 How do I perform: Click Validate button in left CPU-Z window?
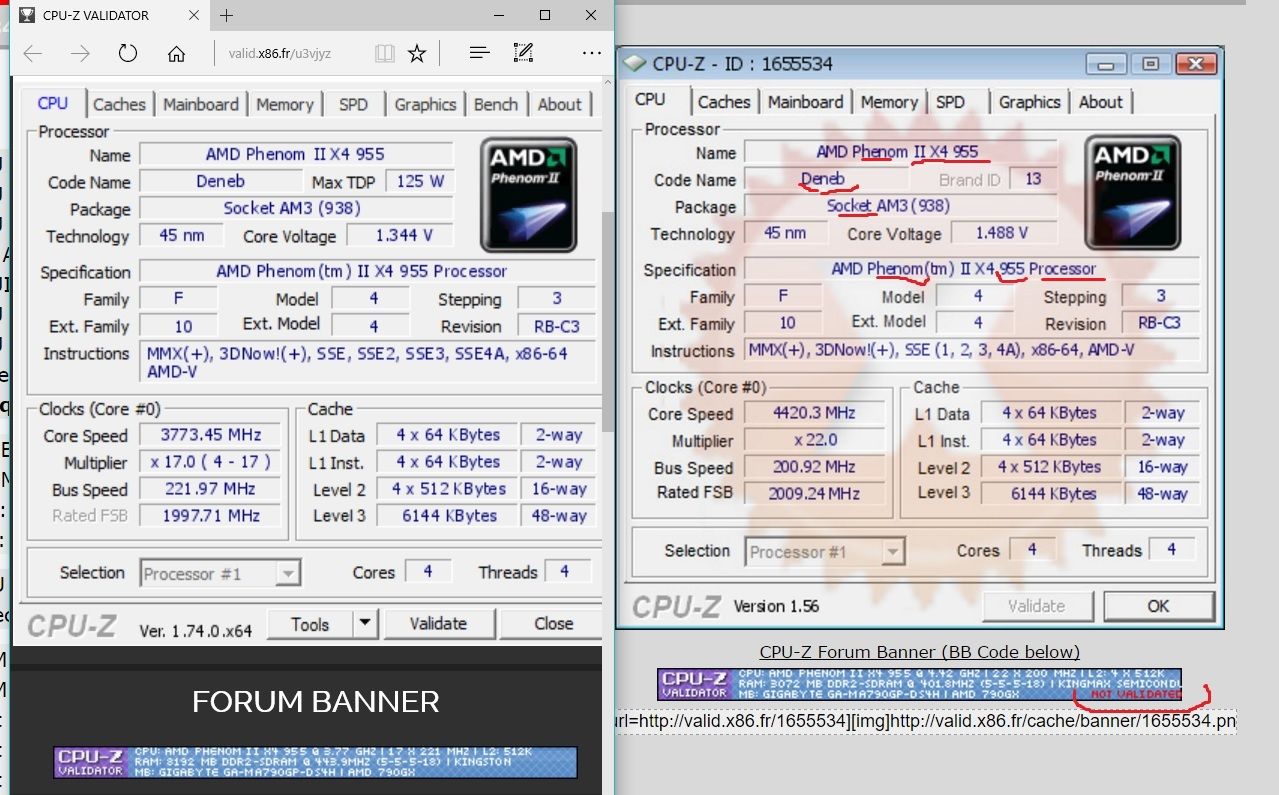coord(438,624)
